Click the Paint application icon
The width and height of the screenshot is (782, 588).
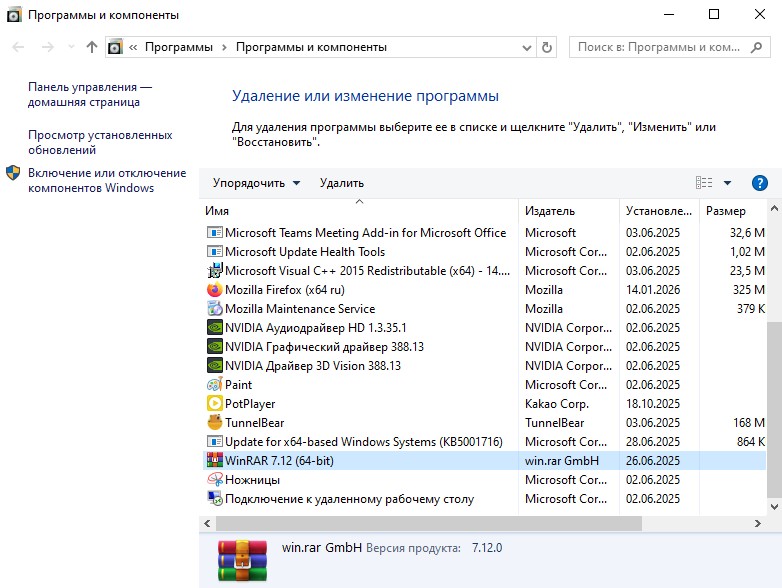214,385
